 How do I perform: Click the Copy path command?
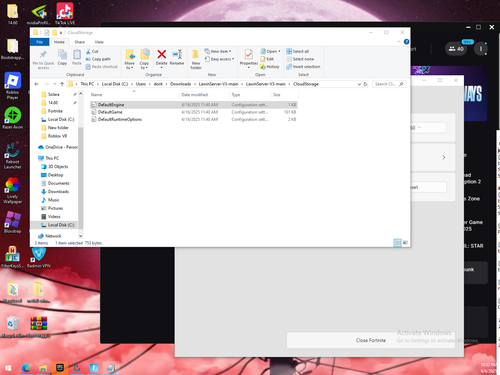pos(98,59)
